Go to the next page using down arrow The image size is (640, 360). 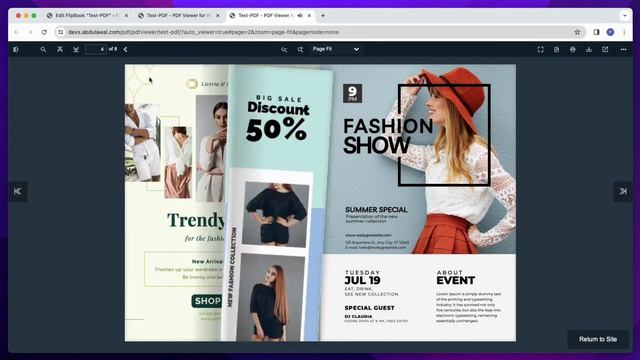(76, 49)
